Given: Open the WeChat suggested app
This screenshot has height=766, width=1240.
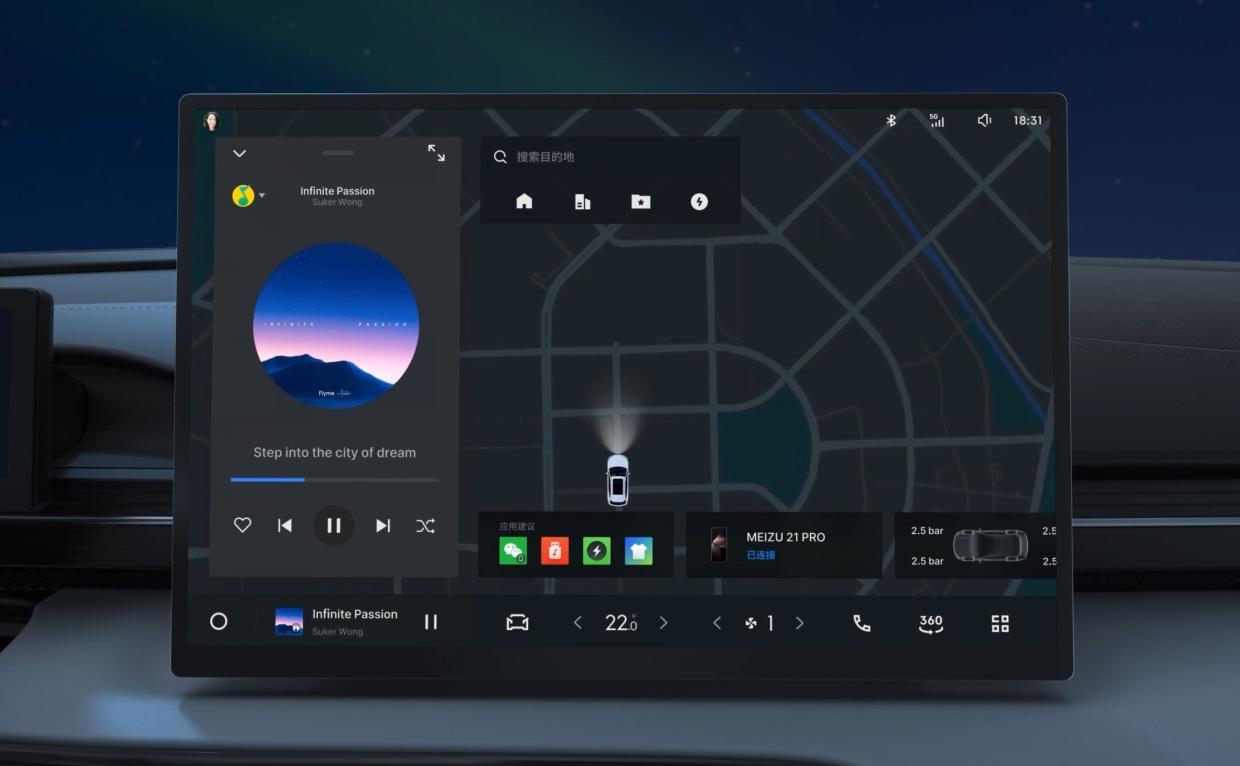Looking at the screenshot, I should [x=513, y=550].
